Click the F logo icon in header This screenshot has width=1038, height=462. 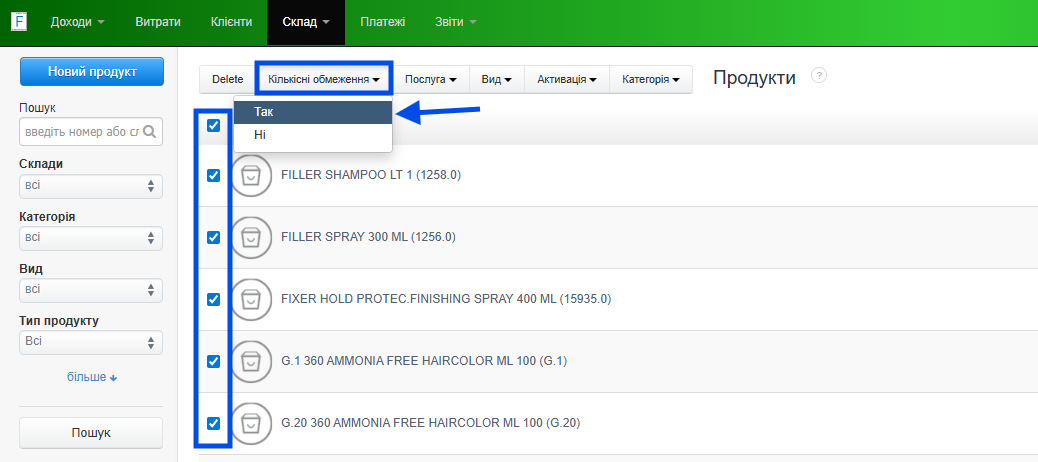pyautogui.click(x=19, y=21)
